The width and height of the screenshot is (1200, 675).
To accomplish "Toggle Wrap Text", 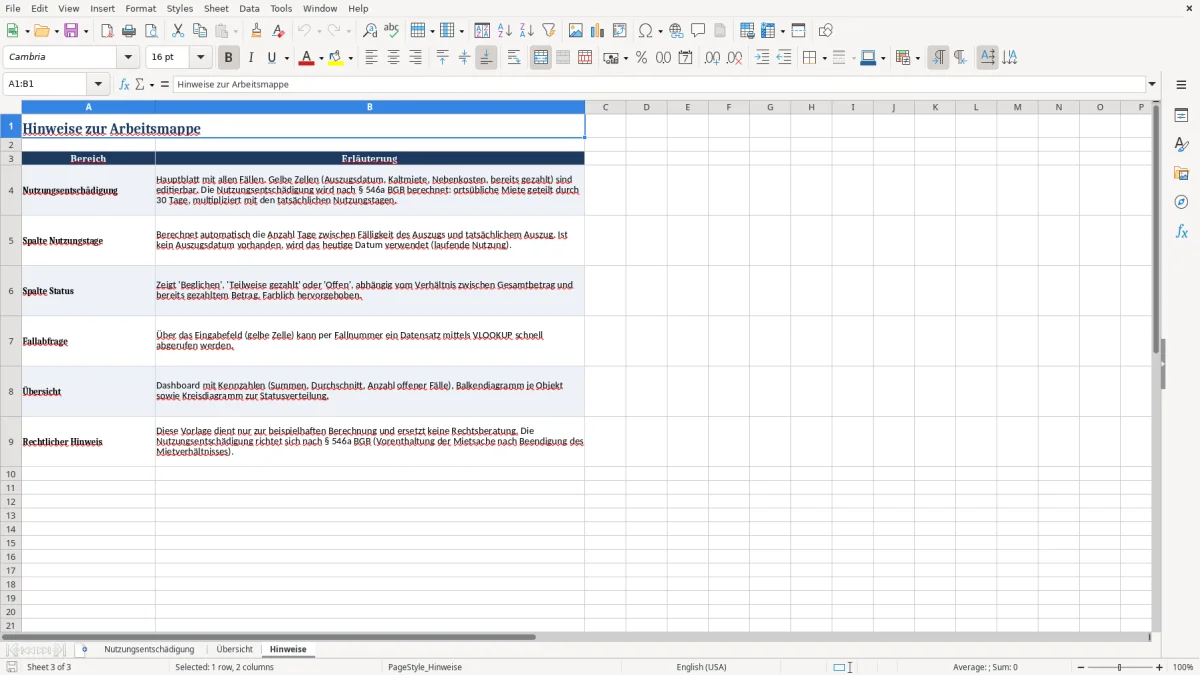I will tap(514, 58).
